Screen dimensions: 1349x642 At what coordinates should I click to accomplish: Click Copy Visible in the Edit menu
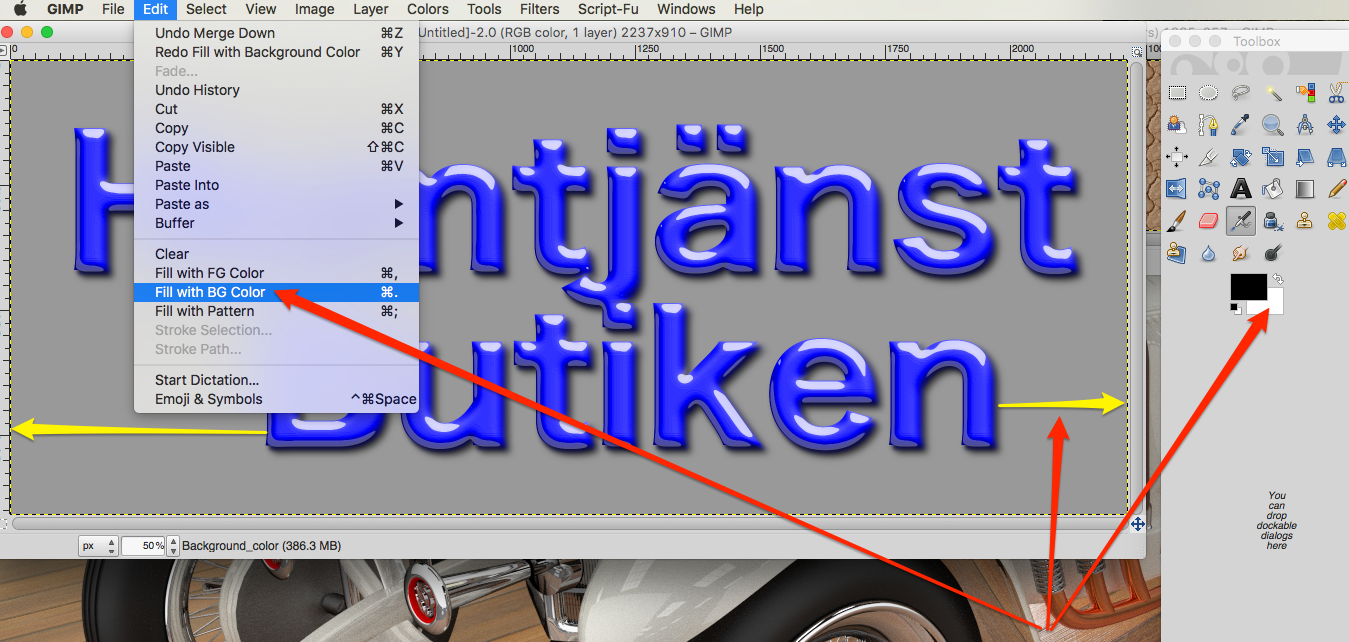pos(278,147)
